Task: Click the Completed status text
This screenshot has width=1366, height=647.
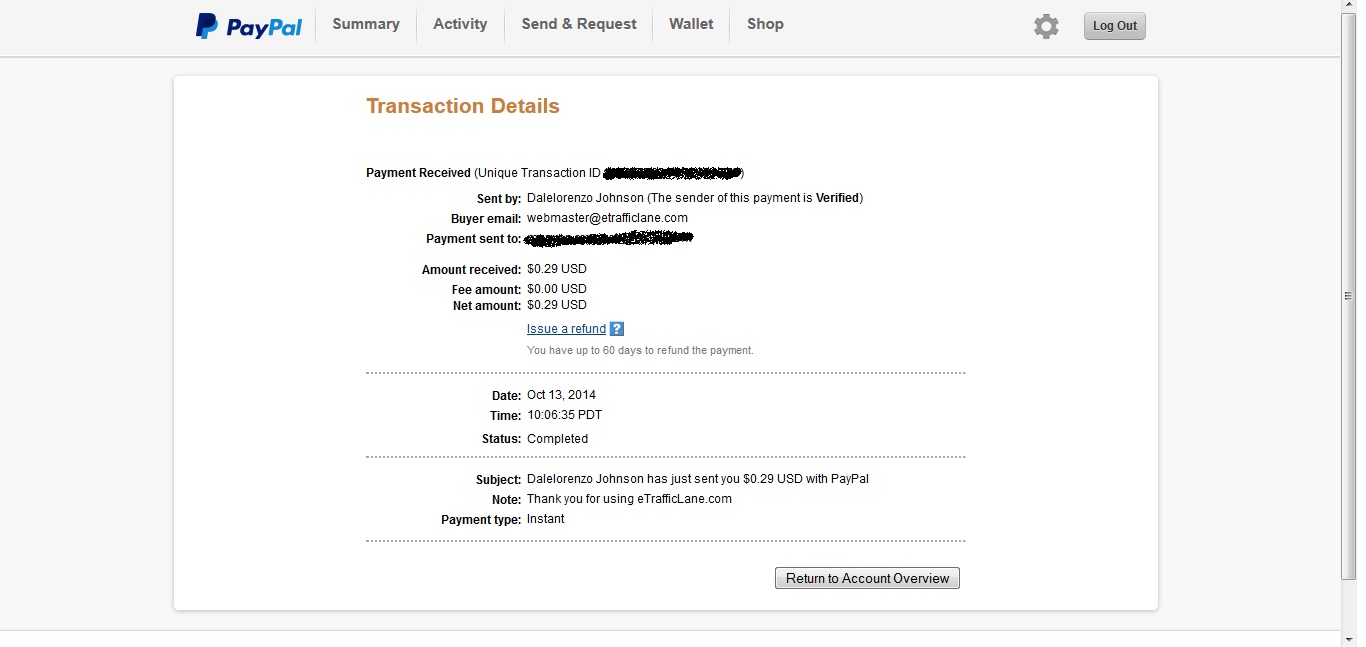Action: (x=557, y=439)
